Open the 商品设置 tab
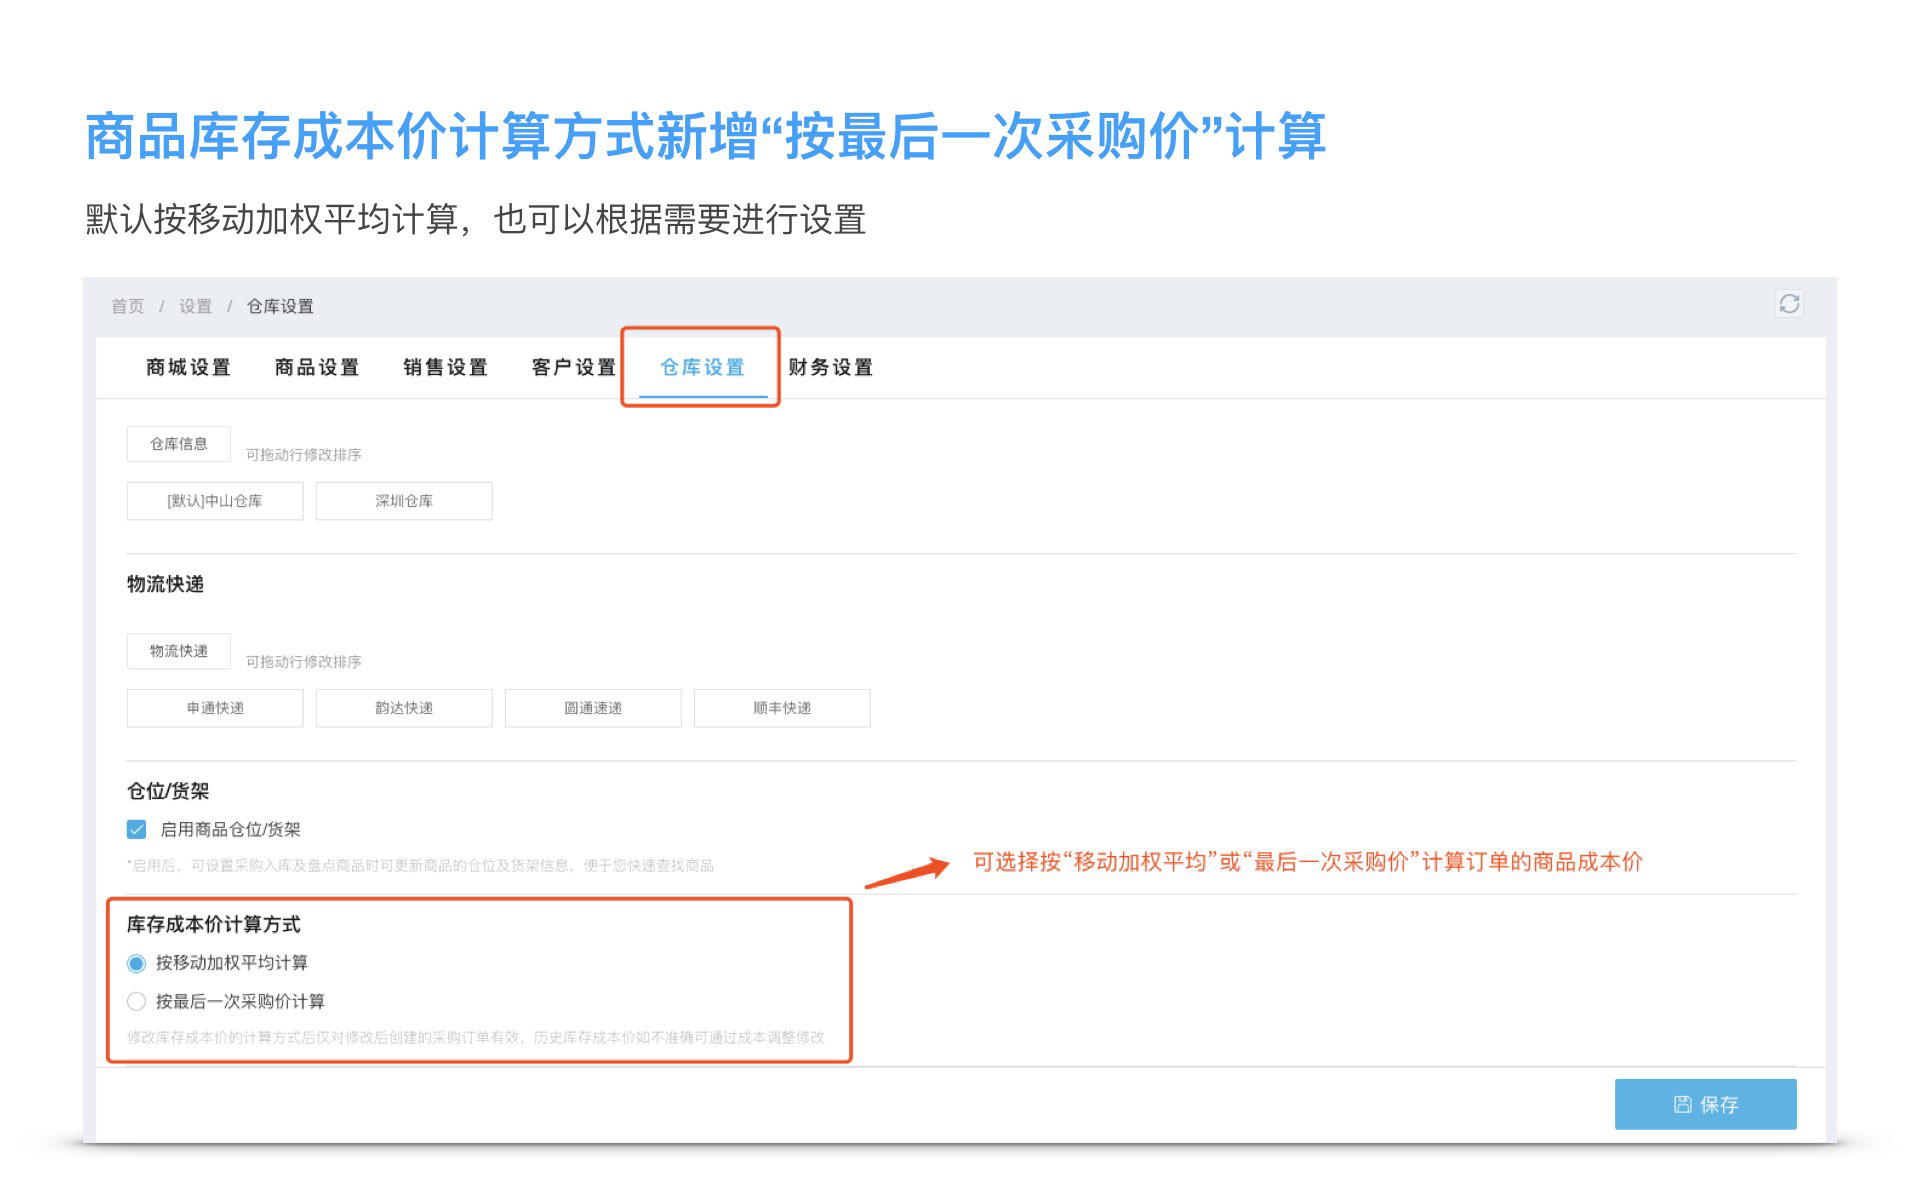 pos(317,367)
